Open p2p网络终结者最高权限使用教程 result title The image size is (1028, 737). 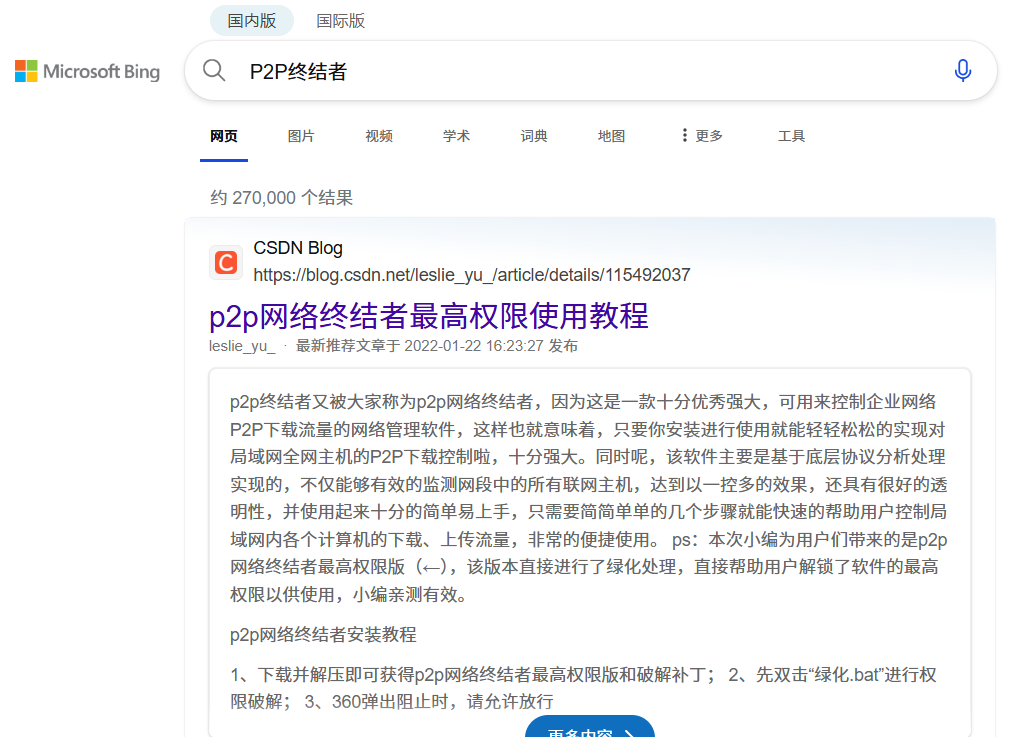tap(429, 315)
